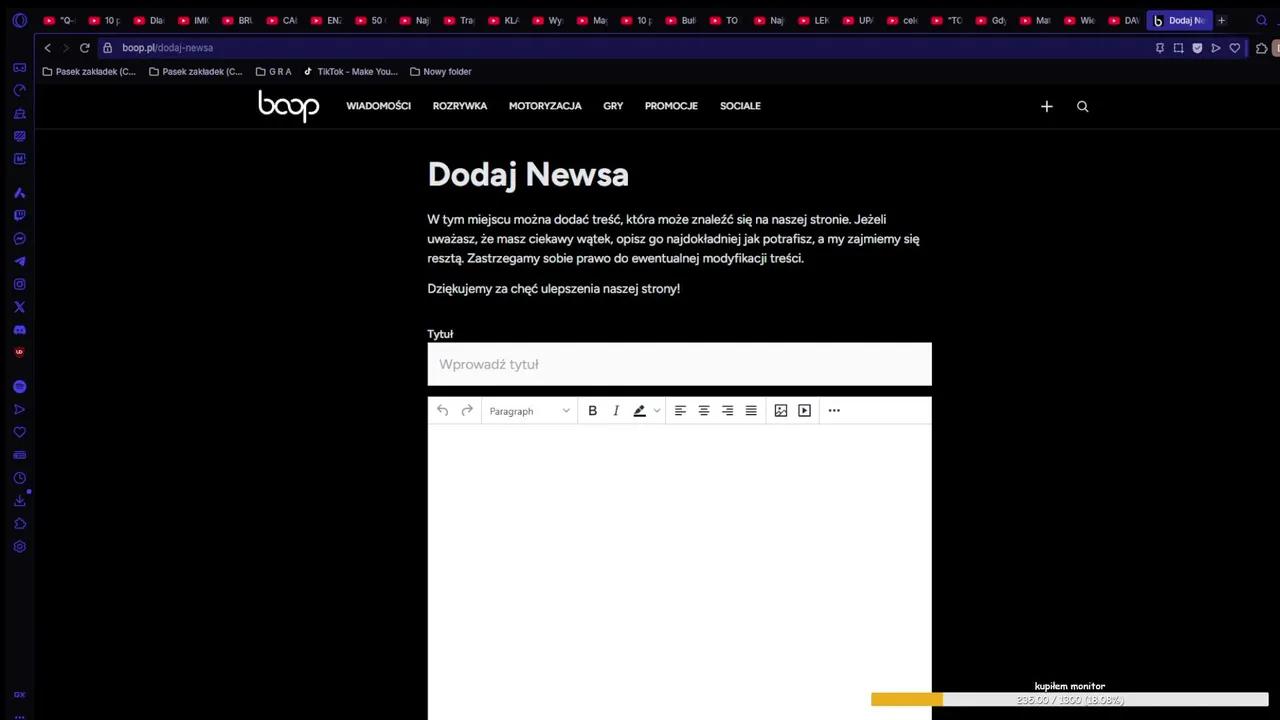The image size is (1280, 720).
Task: Open the PROMOCJE link
Action: click(x=671, y=106)
